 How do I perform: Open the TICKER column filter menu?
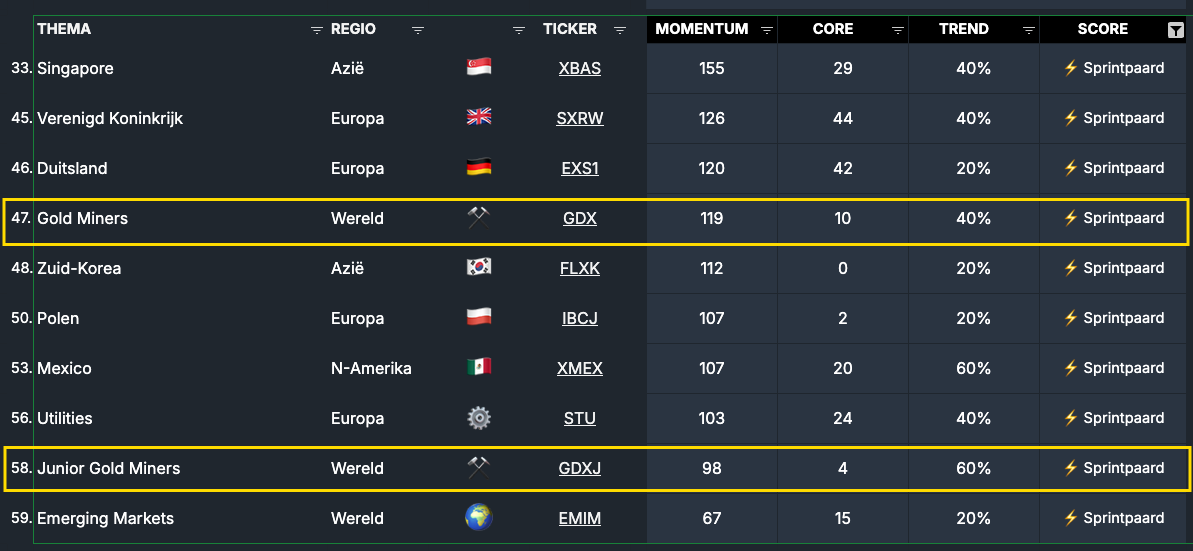pyautogui.click(x=620, y=30)
